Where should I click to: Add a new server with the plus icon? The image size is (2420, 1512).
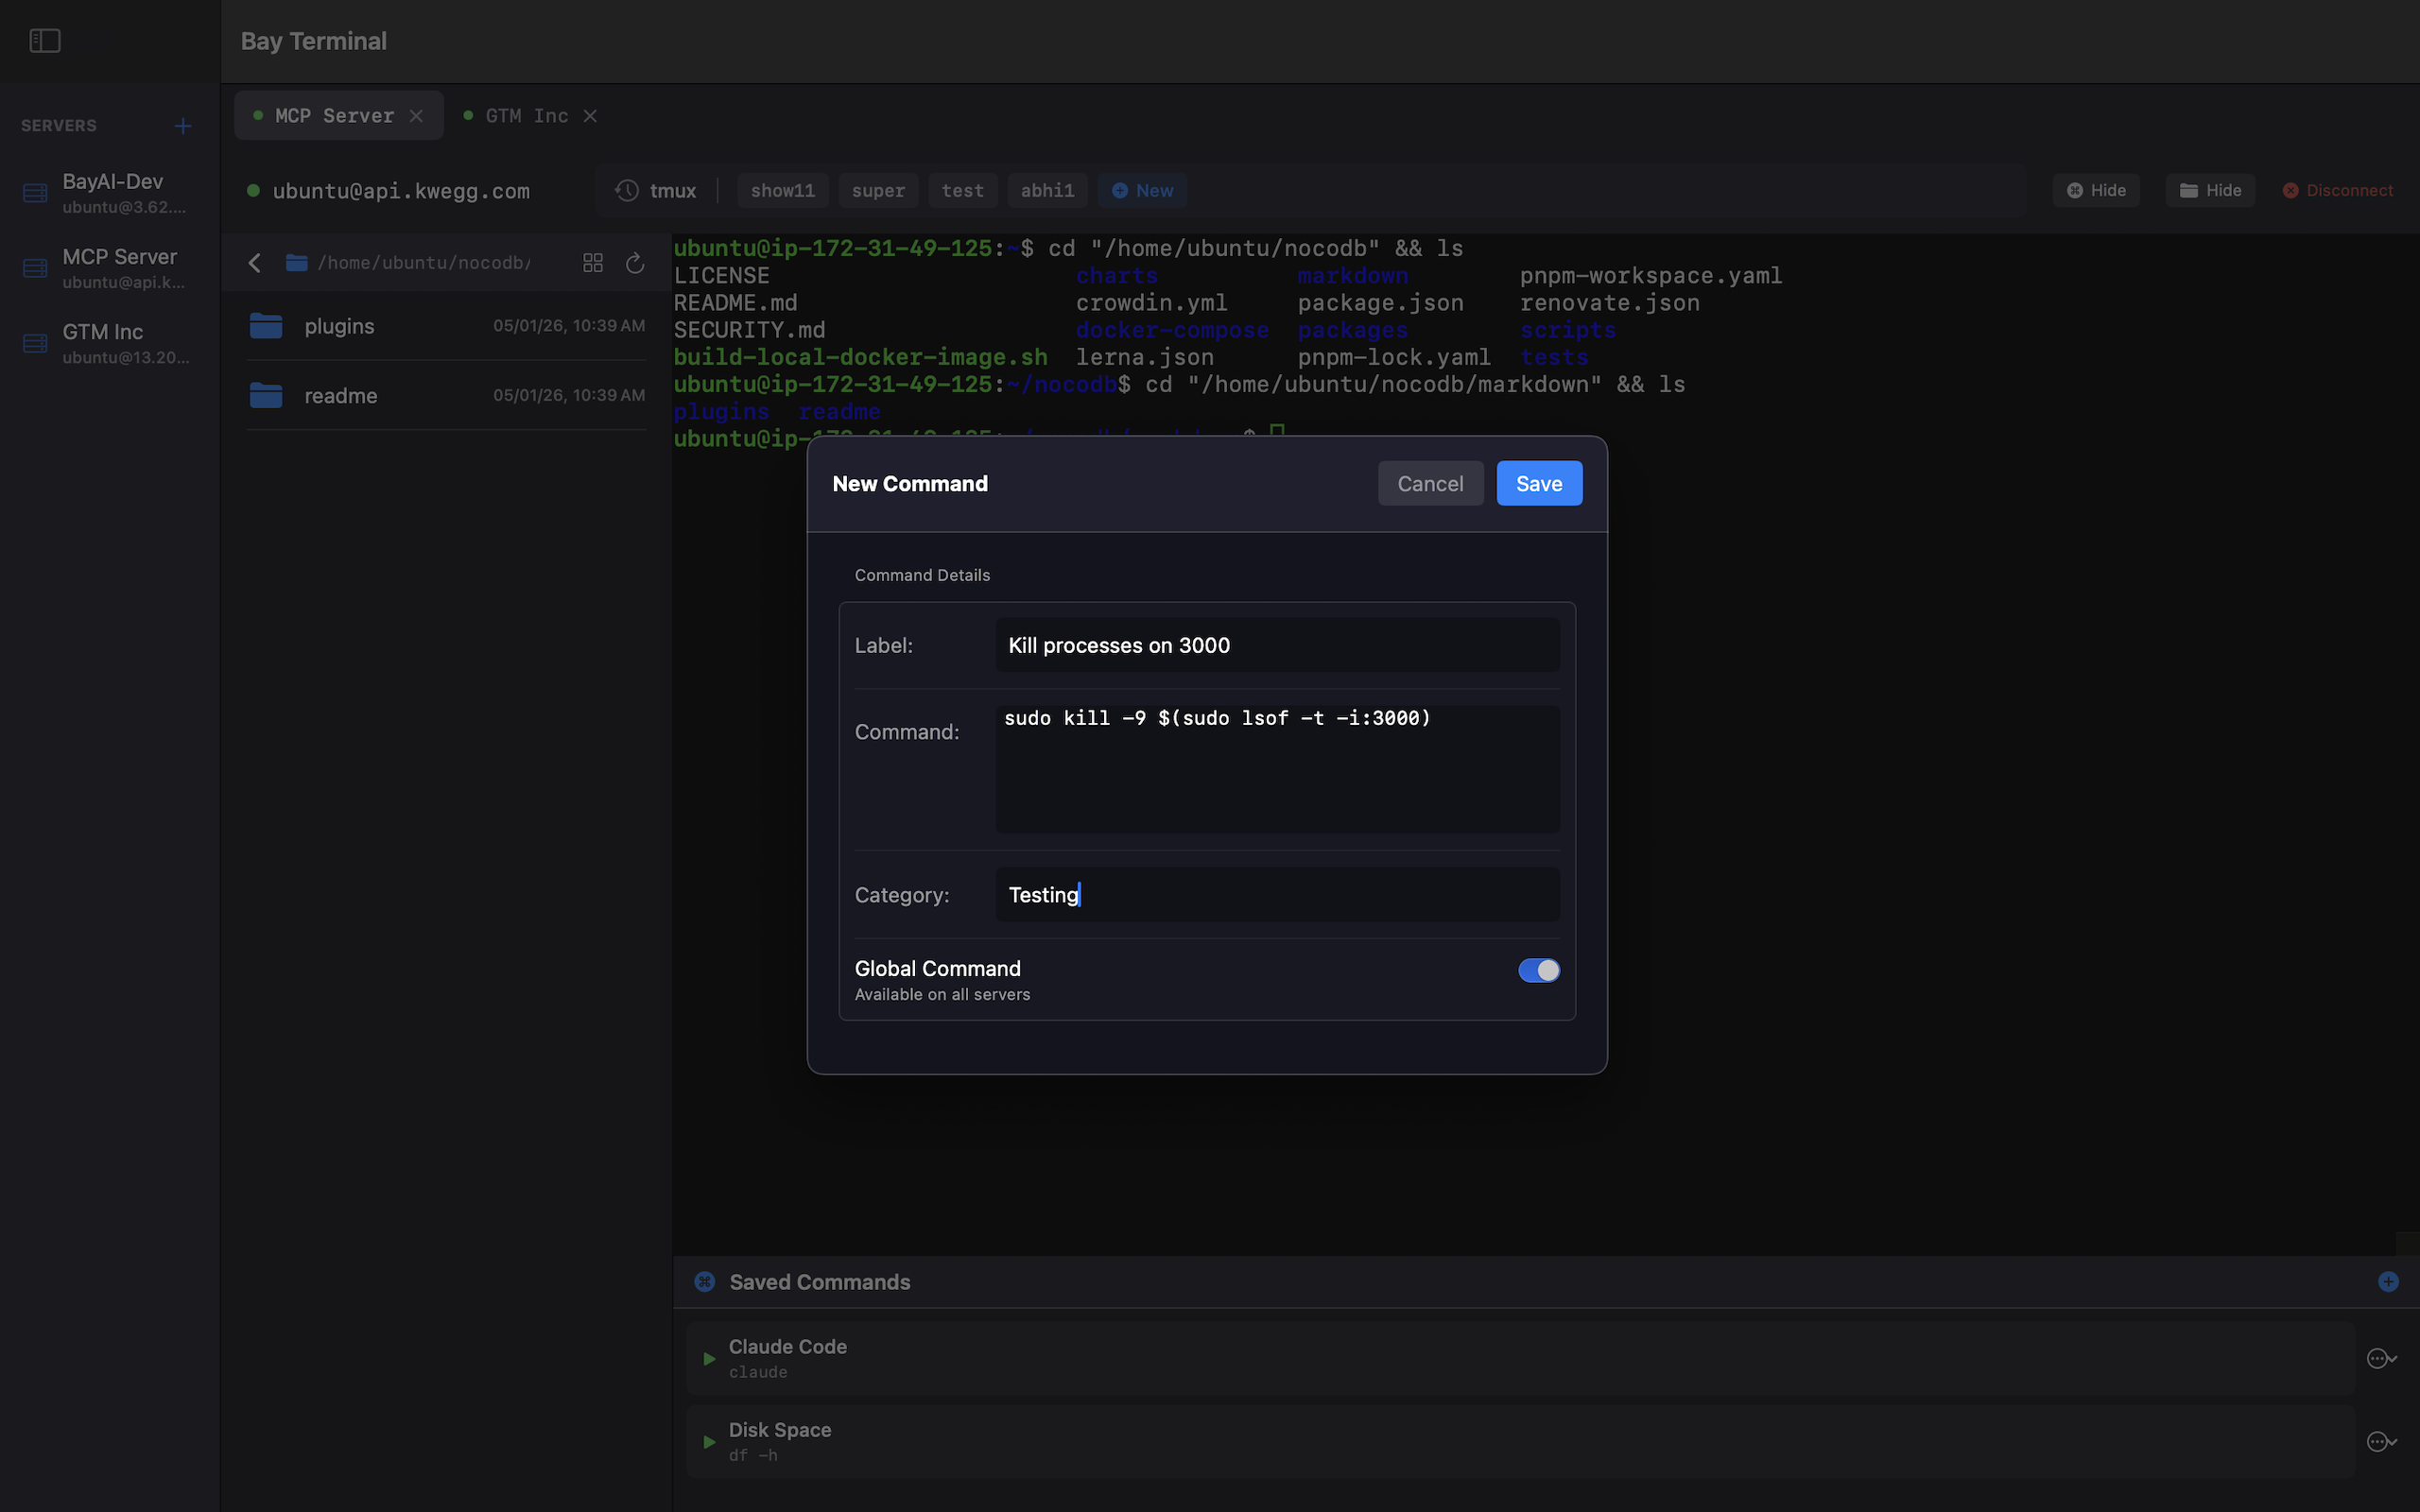tap(183, 126)
